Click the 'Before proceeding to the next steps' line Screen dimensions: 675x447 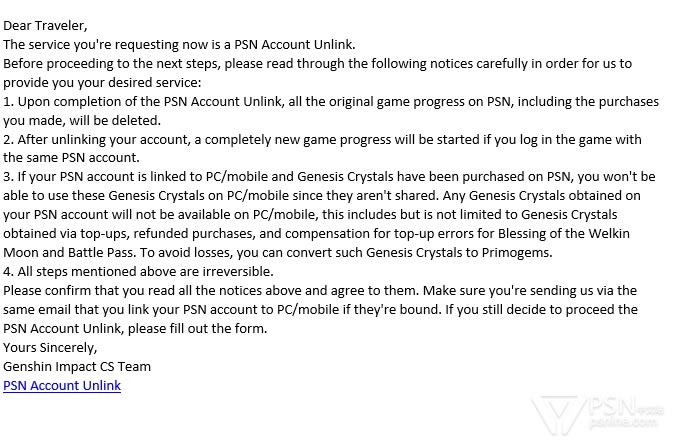coord(317,64)
